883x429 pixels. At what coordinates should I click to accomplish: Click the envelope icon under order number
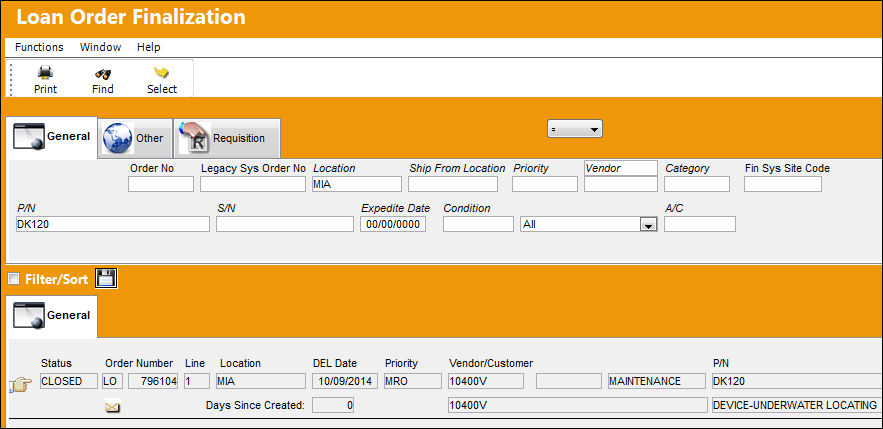point(113,406)
